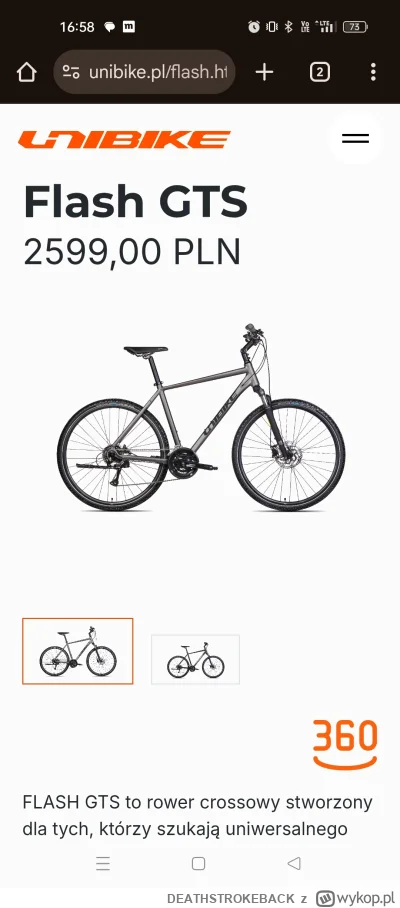Tap the Android back triangle button

[x=294, y=863]
